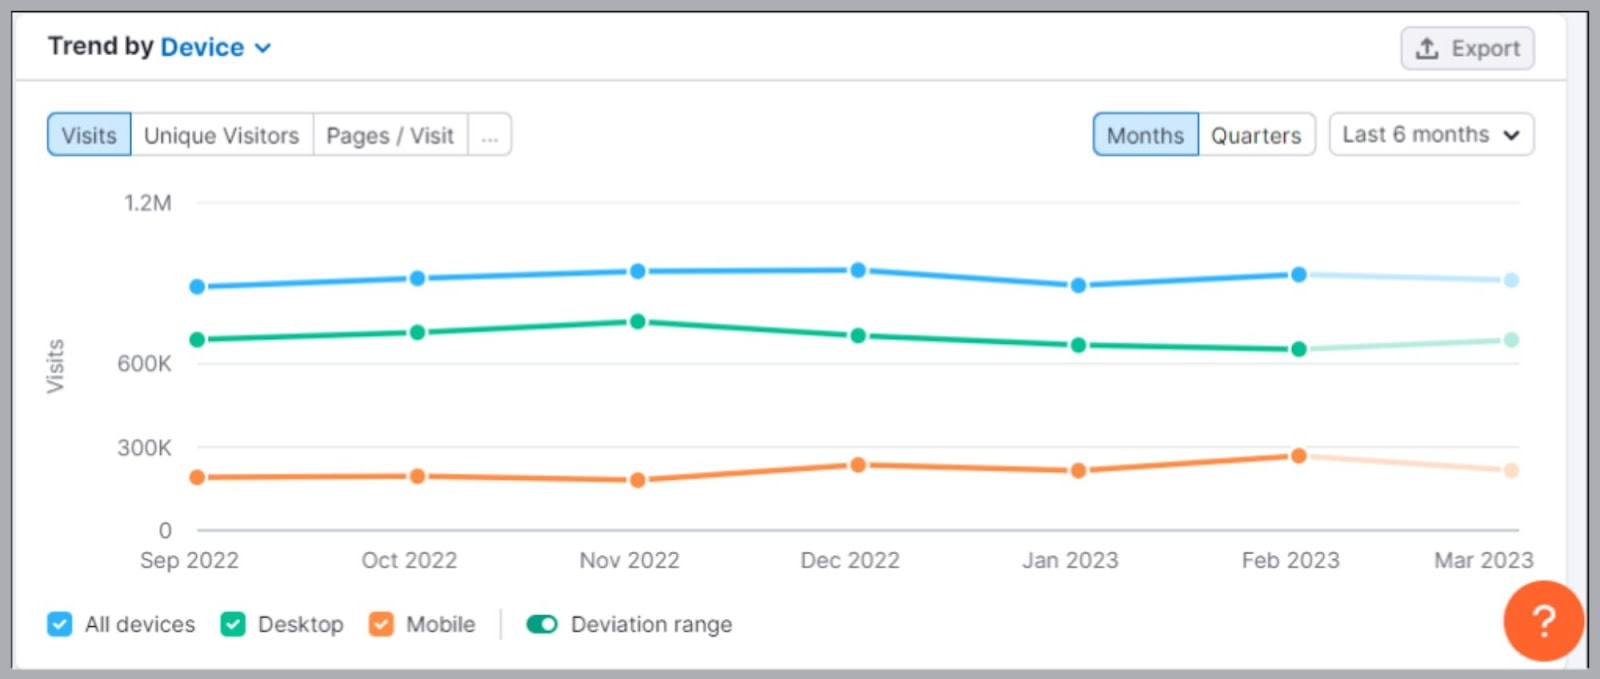This screenshot has width=1600, height=679.
Task: Click the Nov 2022 Desktop green data point
Action: [638, 322]
